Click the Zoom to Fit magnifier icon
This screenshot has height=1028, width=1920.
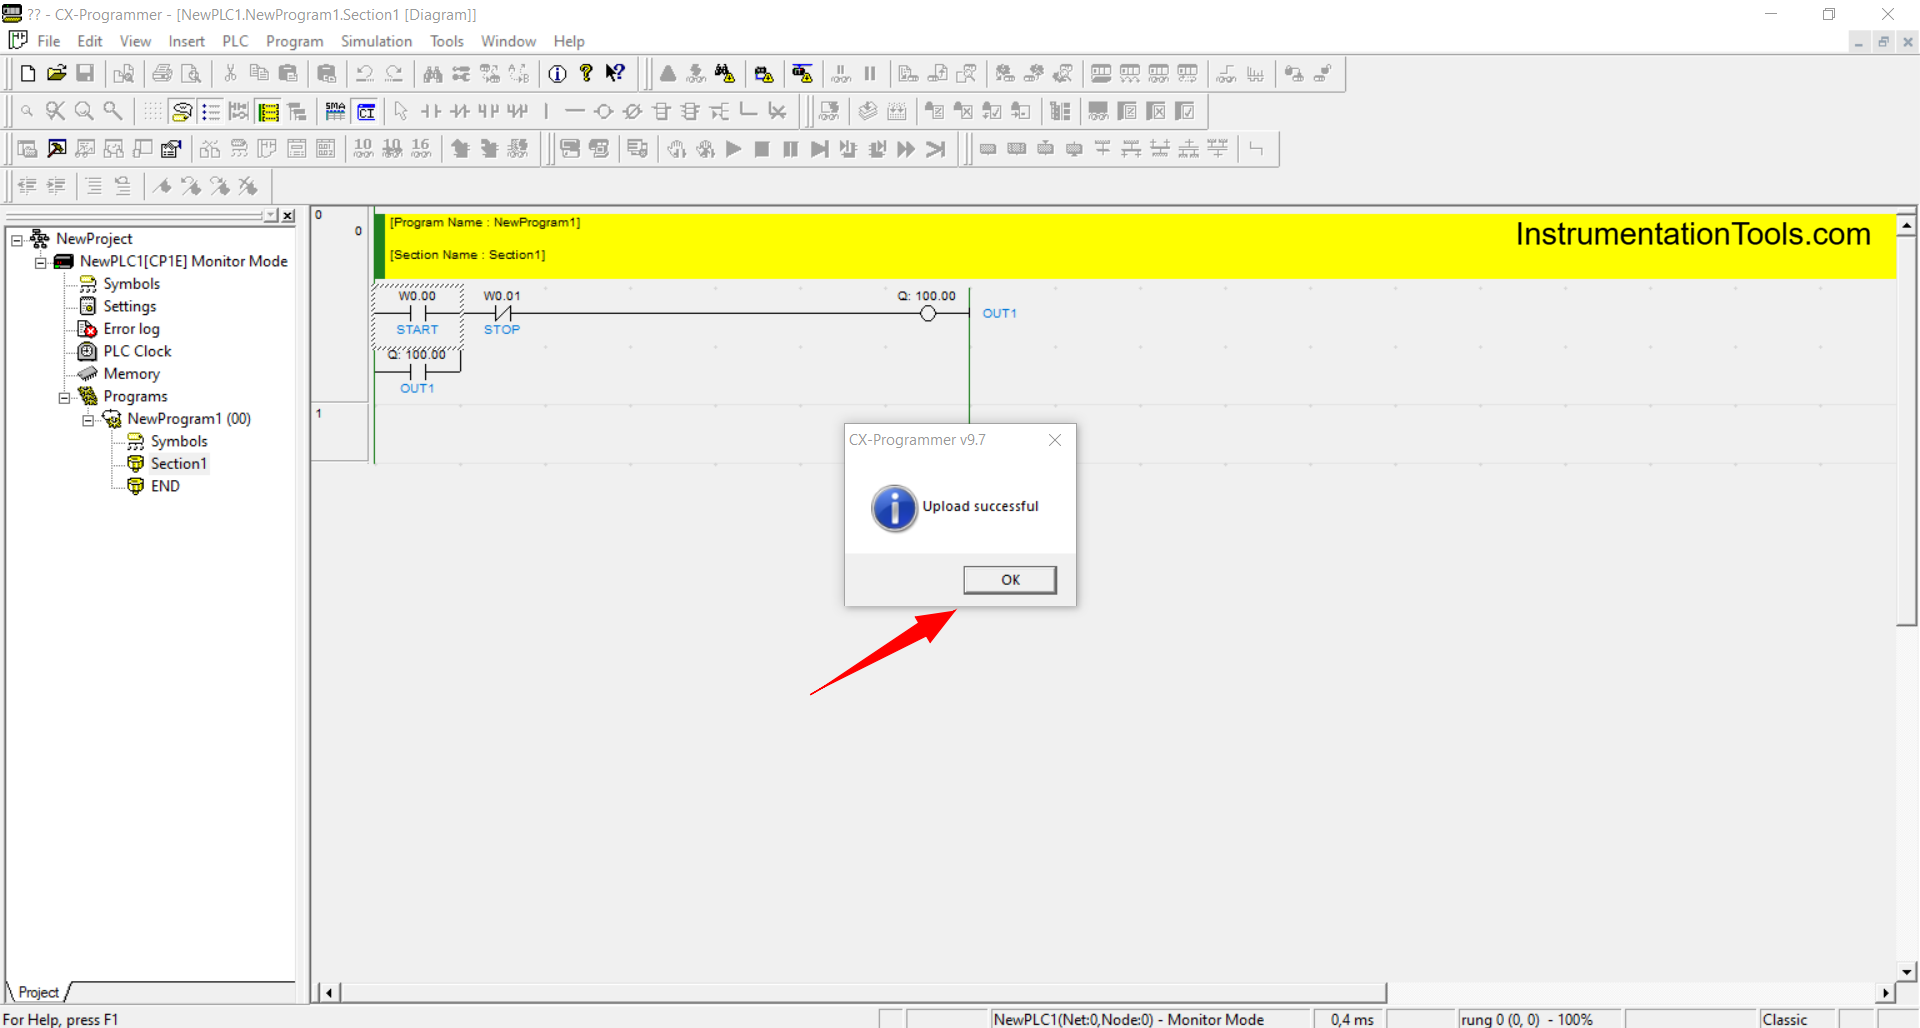tap(55, 111)
